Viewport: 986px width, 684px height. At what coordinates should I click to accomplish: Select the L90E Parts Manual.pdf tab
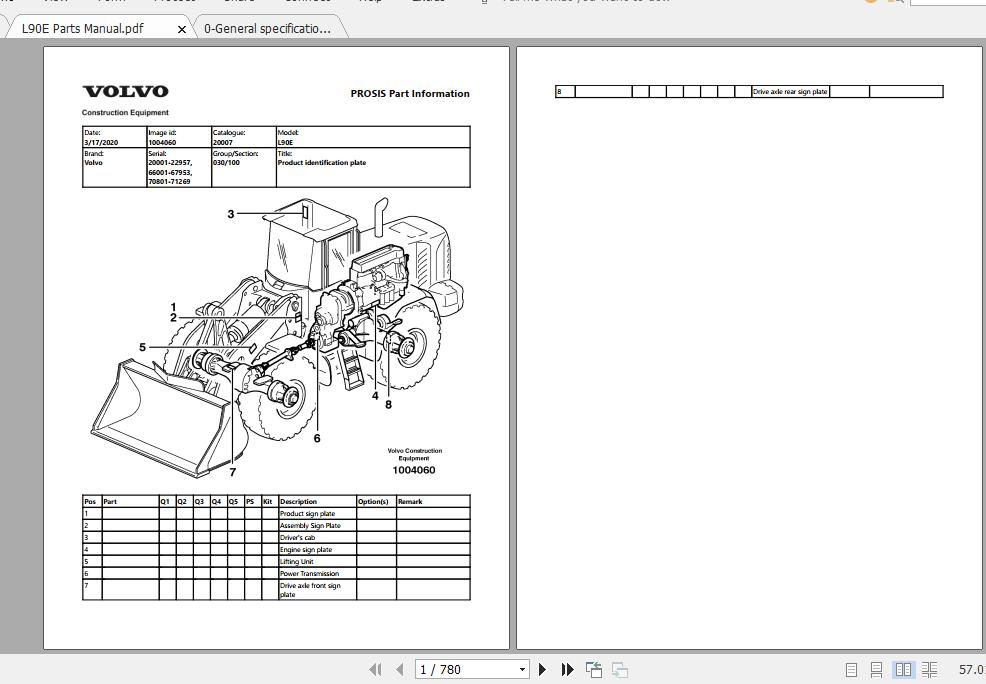(85, 28)
